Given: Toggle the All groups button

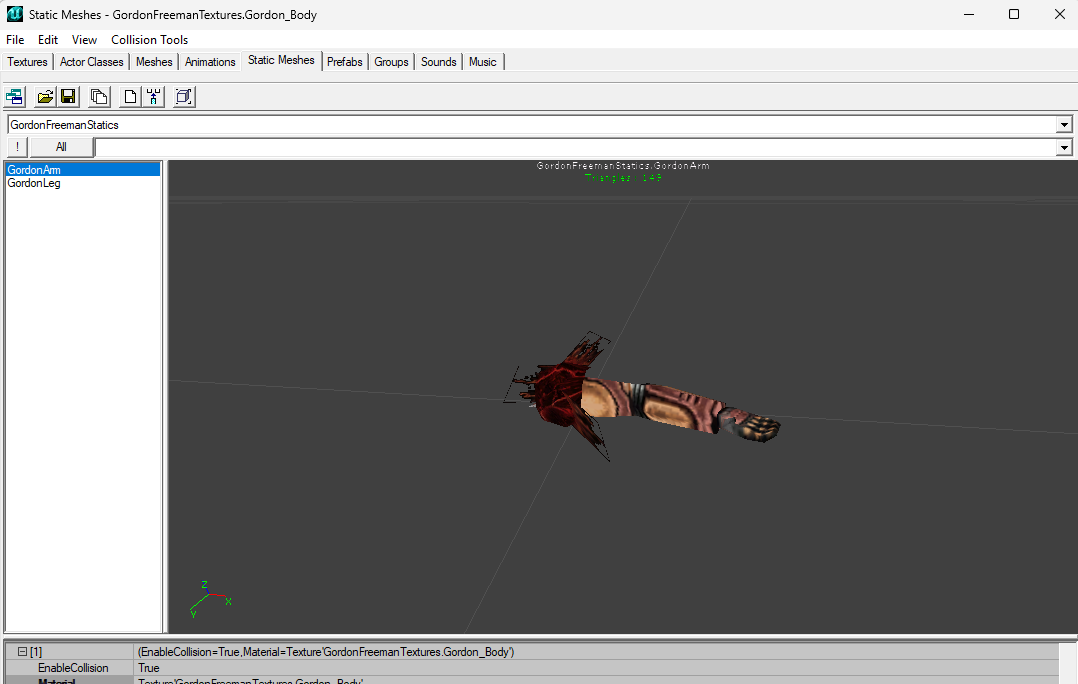Looking at the screenshot, I should [x=61, y=147].
